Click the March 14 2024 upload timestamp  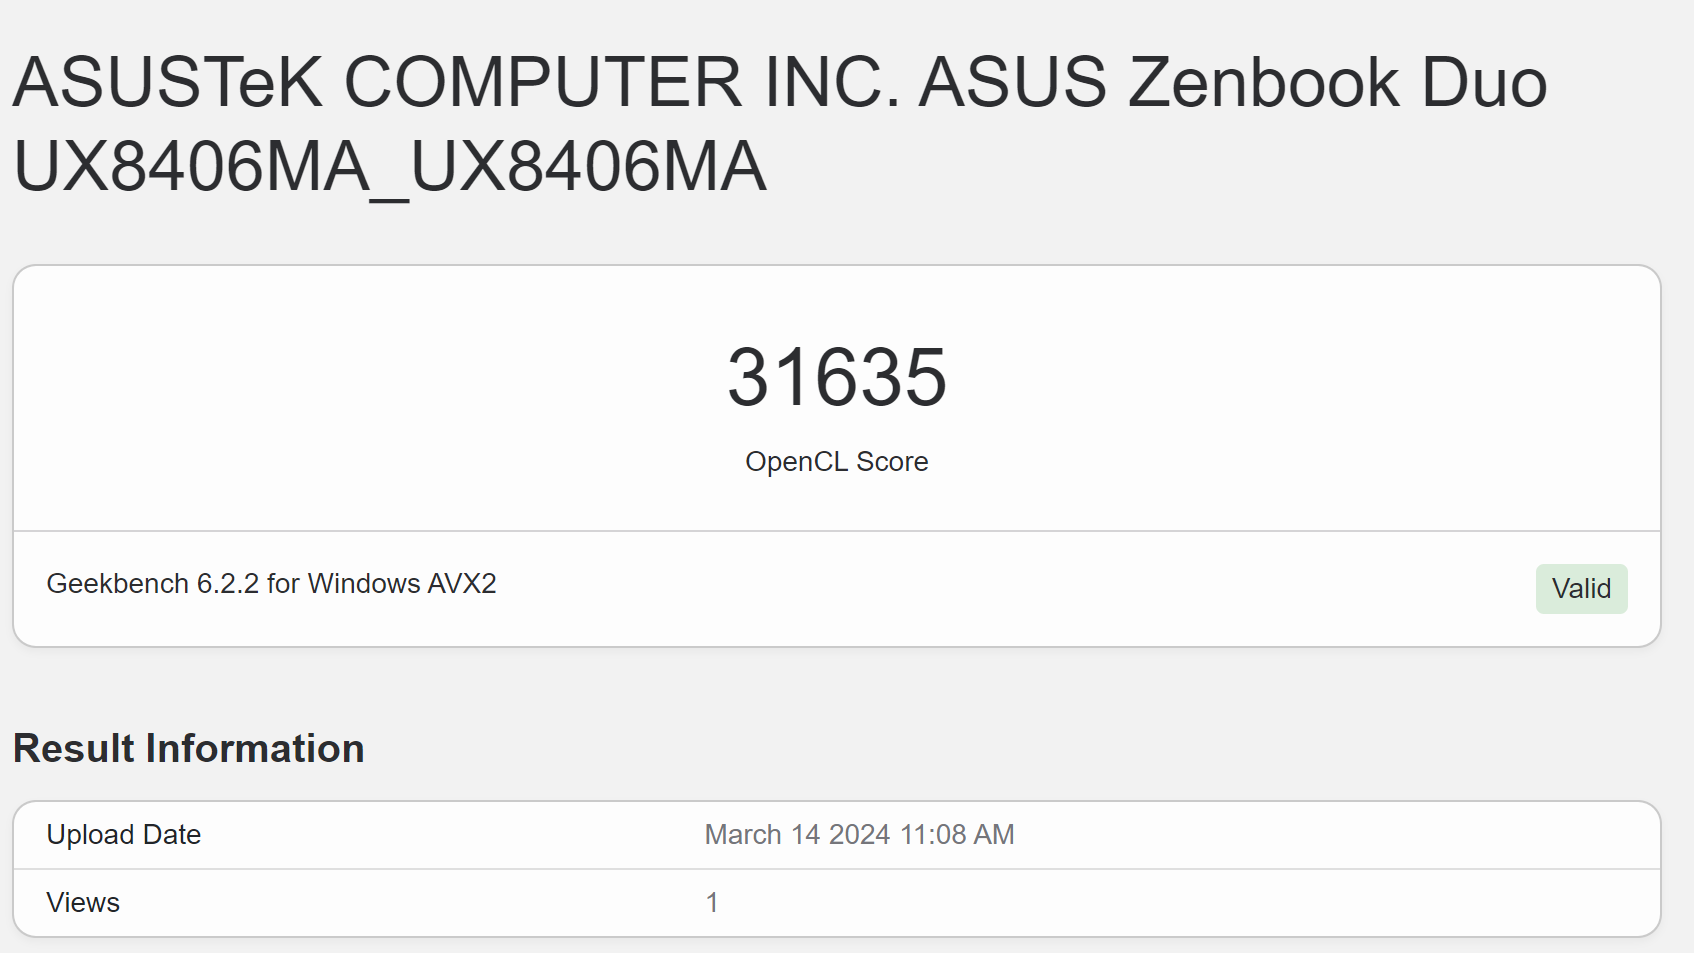860,835
